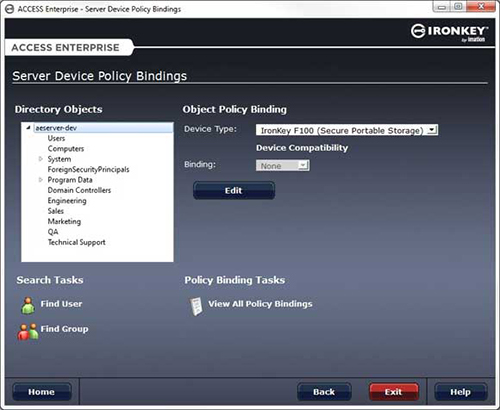Go to Home

(42, 392)
